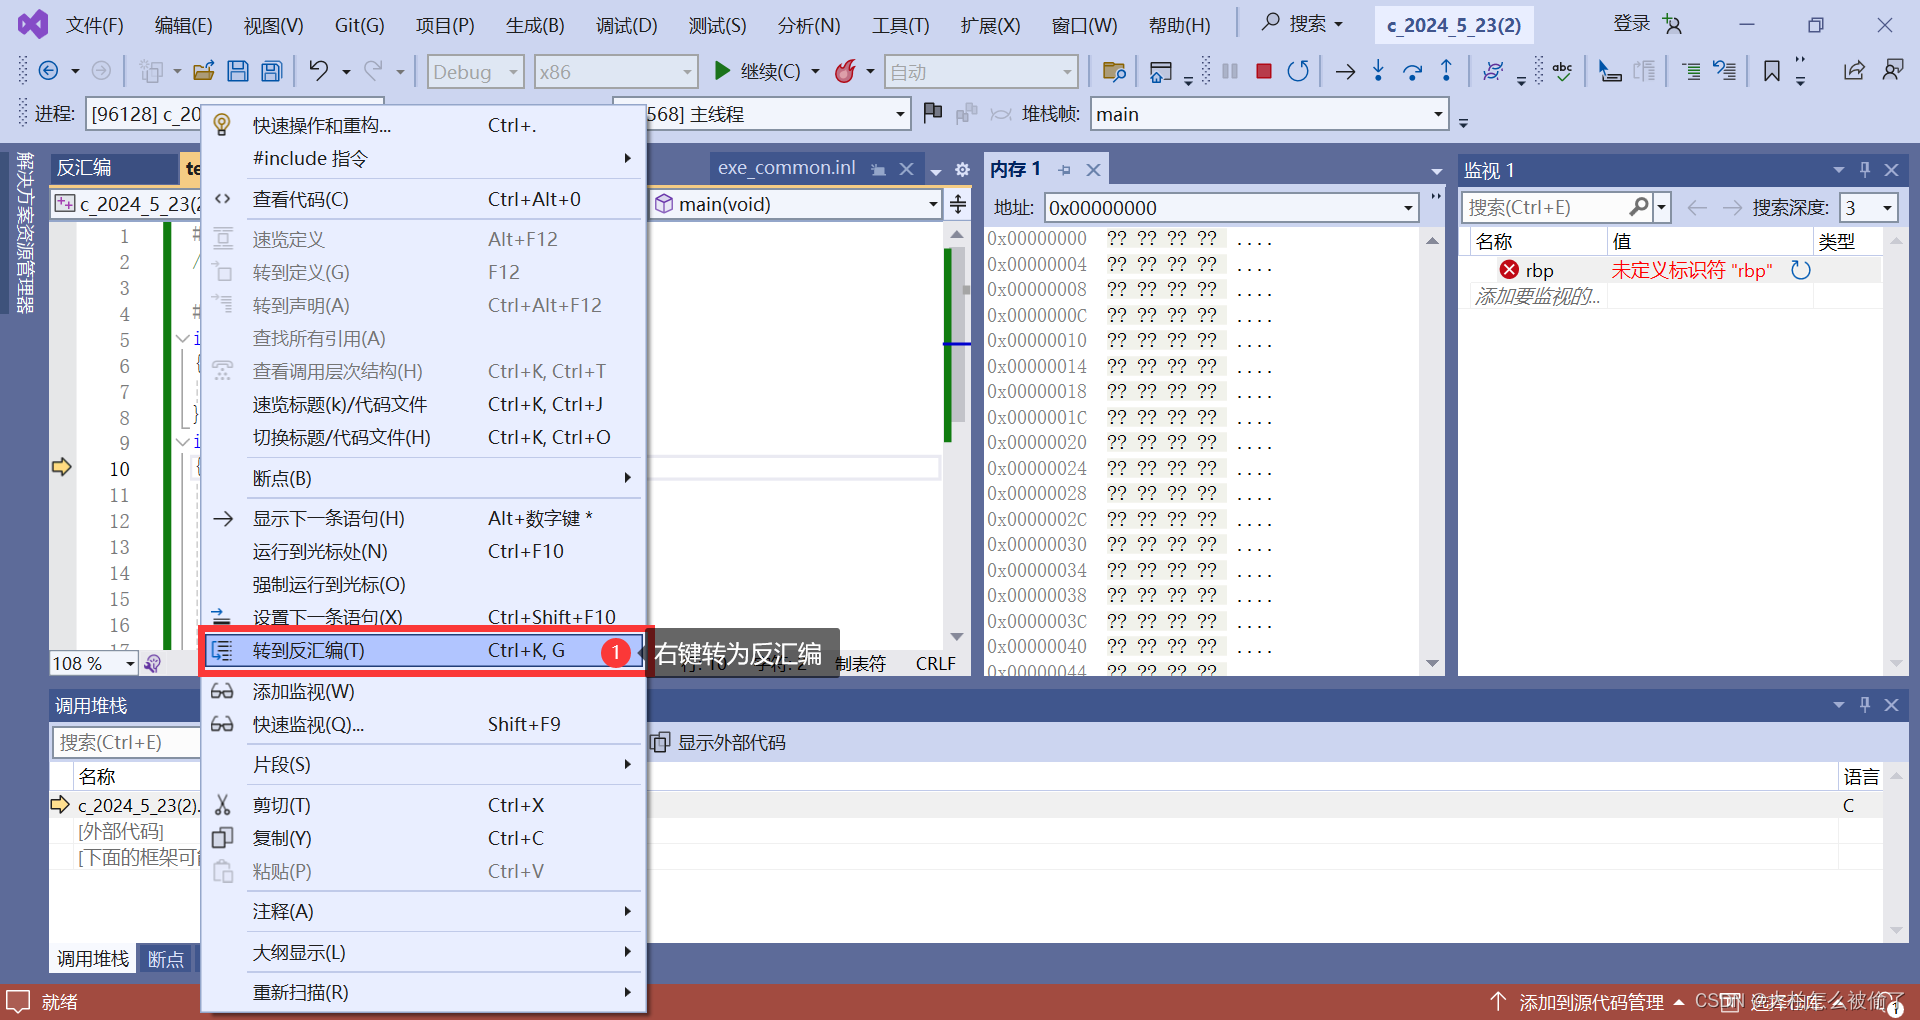Image resolution: width=1920 pixels, height=1020 pixels.
Task: Click the Save All toolbar icon
Action: 271,71
